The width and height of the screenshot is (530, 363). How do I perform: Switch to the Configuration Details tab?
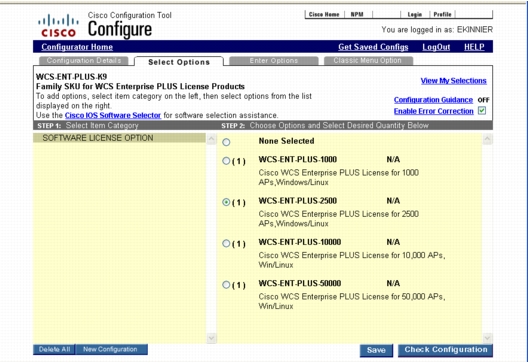point(84,60)
